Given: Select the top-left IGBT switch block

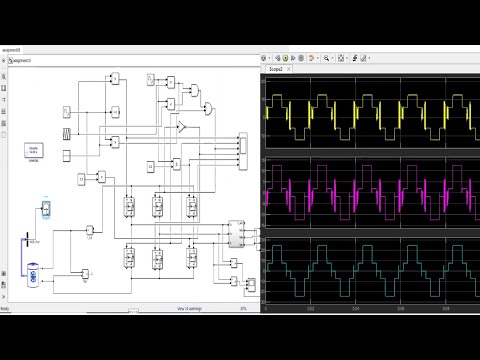Looking at the screenshot, I should click(129, 207).
